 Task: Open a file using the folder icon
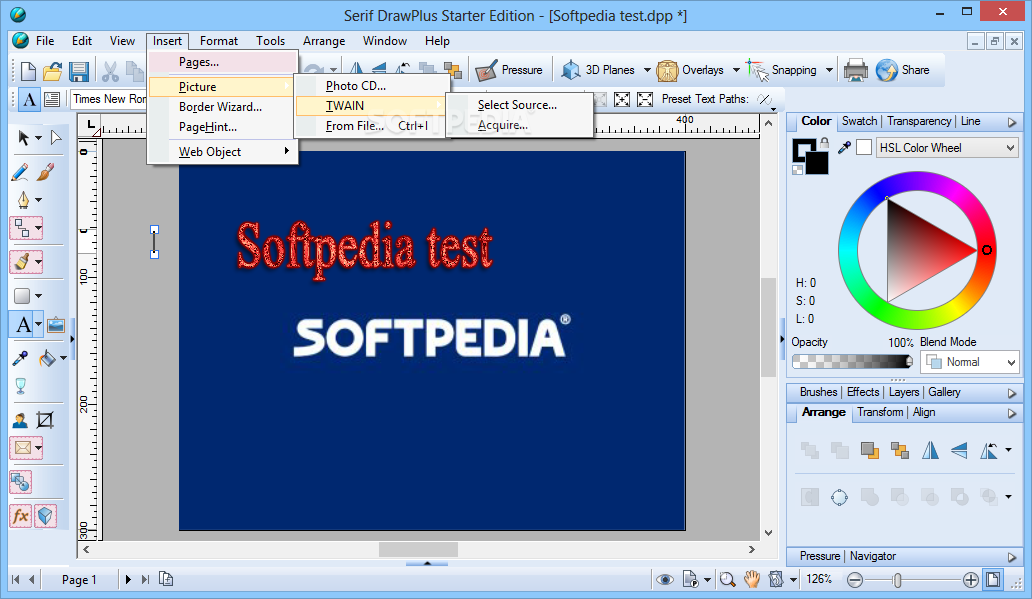[53, 70]
